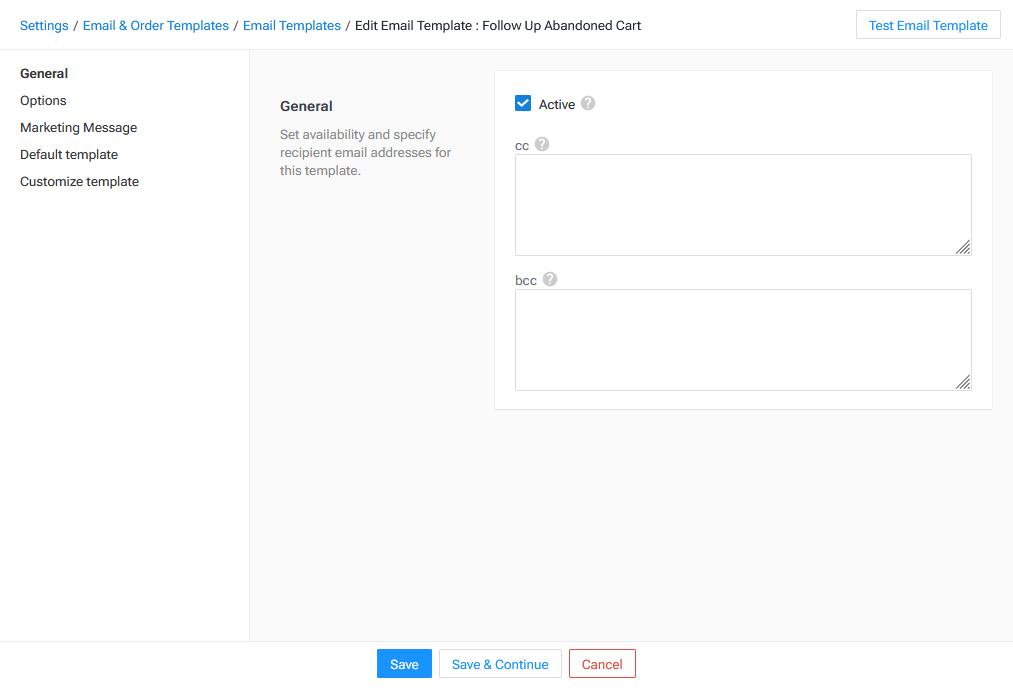Click the cc textarea resize handle
This screenshot has height=691, width=1013.
pyautogui.click(x=963, y=247)
